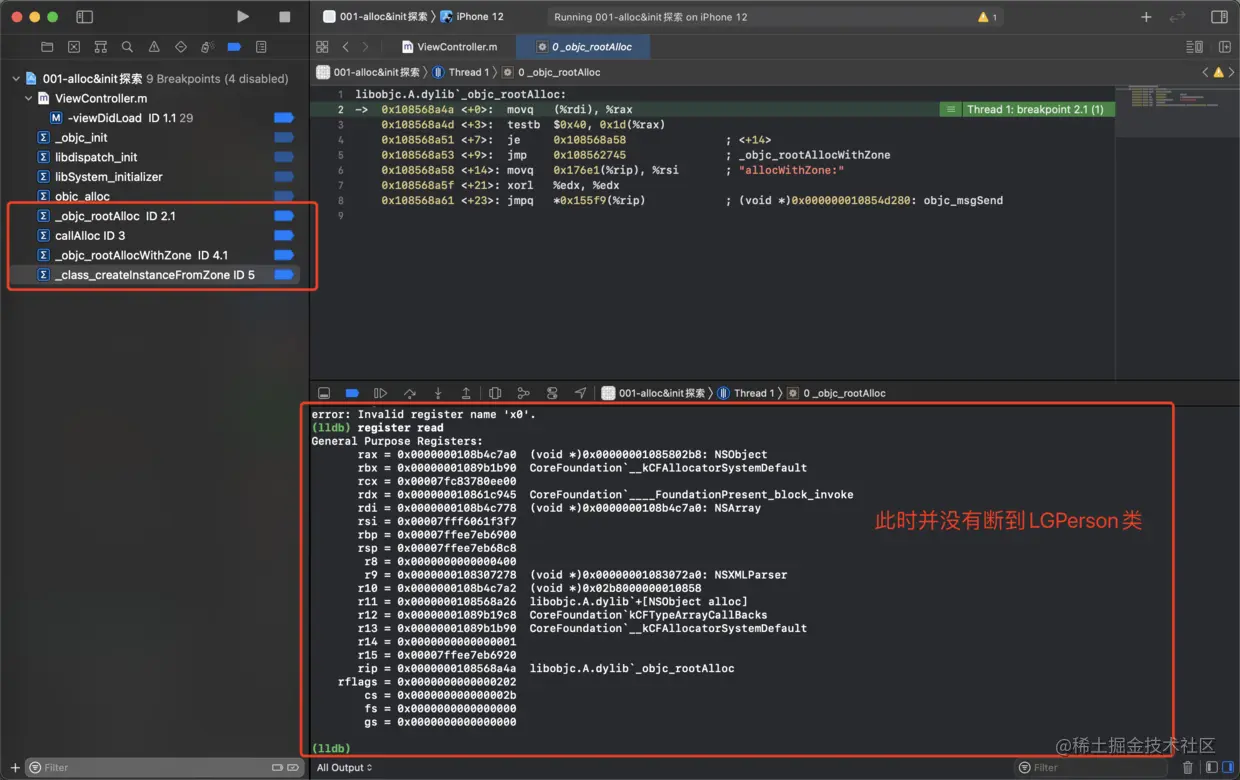The width and height of the screenshot is (1240, 780).
Task: Go forward in editor history
Action: coord(366,47)
